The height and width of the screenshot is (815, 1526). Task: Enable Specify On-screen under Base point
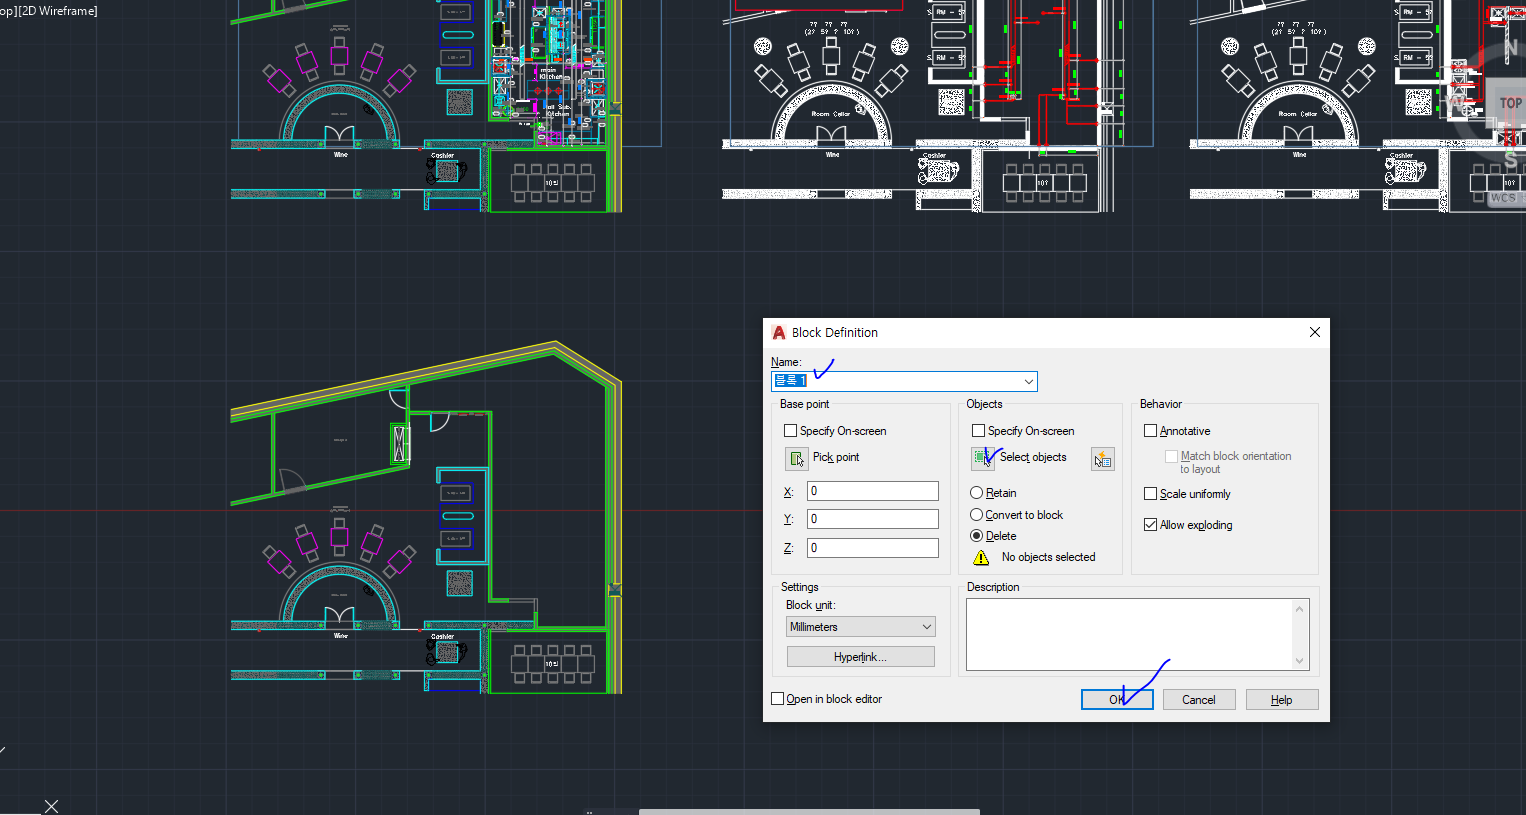tap(791, 431)
